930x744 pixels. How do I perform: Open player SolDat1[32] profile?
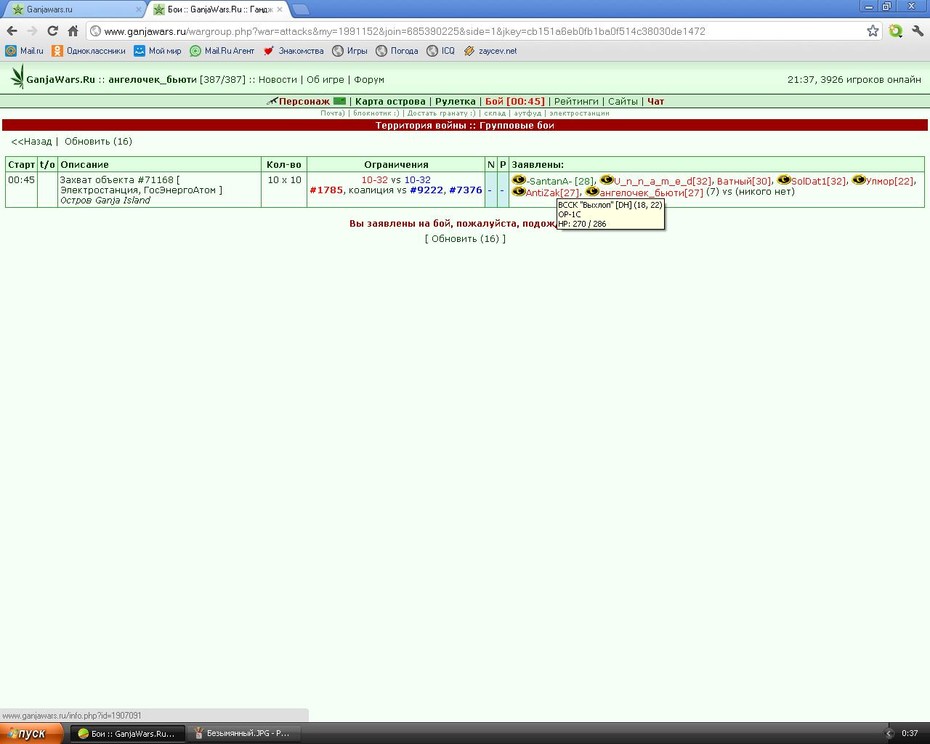click(x=818, y=181)
